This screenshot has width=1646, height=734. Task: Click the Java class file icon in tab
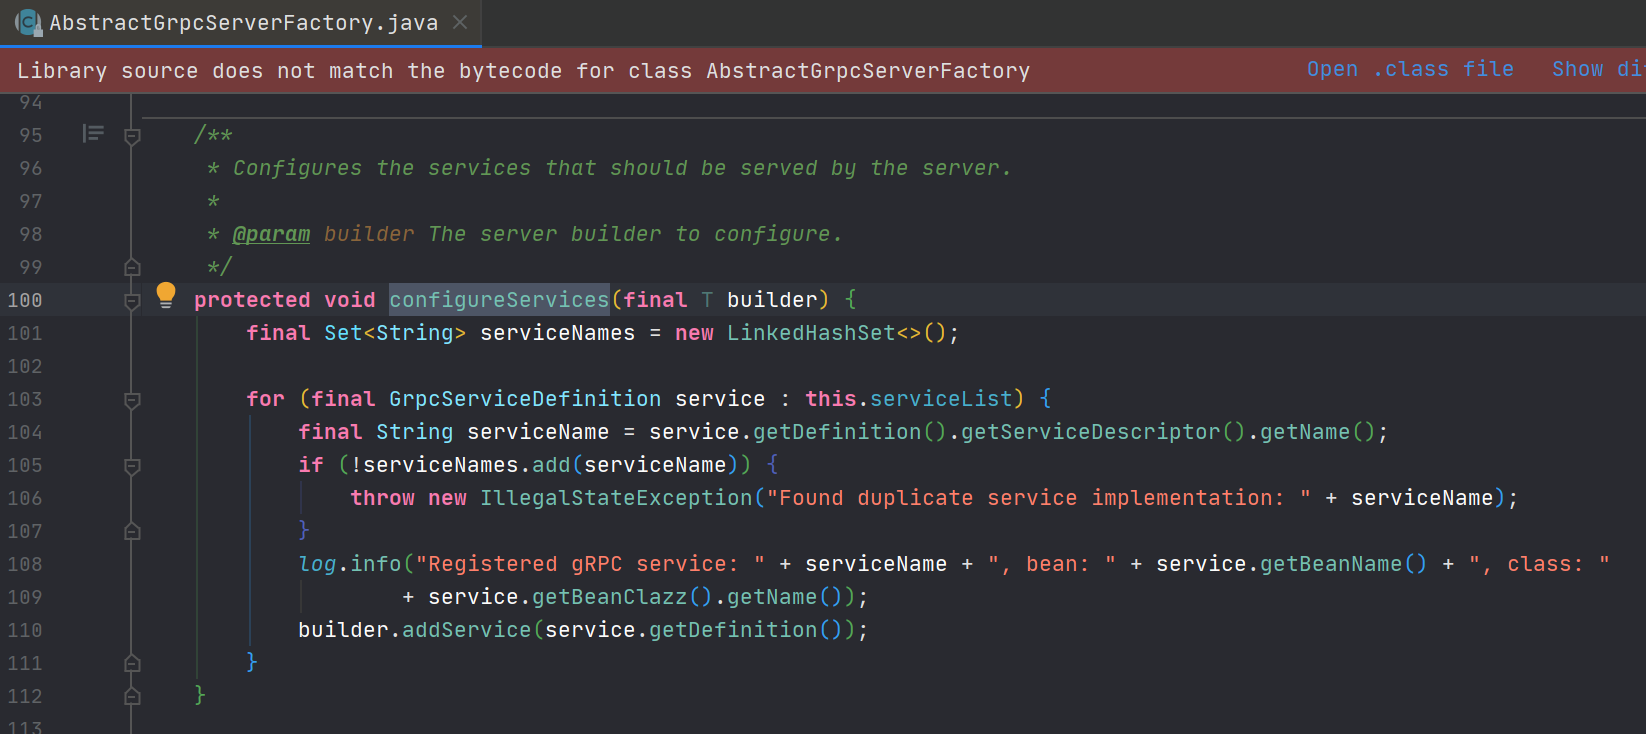pyautogui.click(x=28, y=22)
